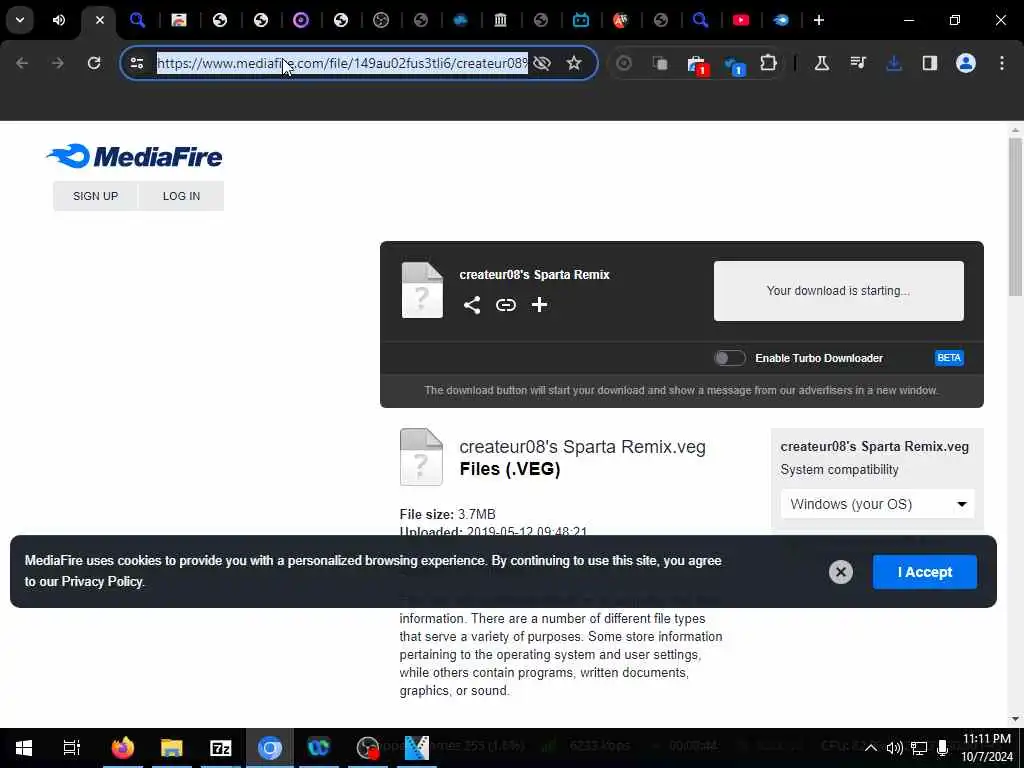This screenshot has width=1024, height=768.
Task: Switch to the bilibili TV icon tab
Action: (581, 20)
